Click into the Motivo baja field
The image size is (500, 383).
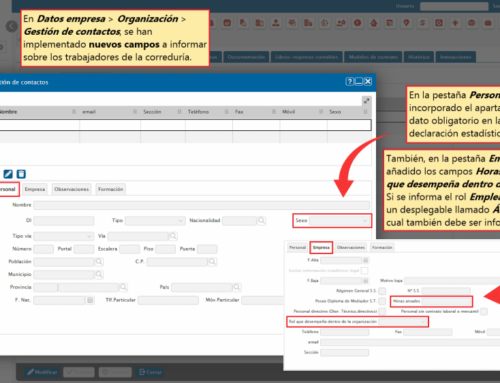coord(452,281)
